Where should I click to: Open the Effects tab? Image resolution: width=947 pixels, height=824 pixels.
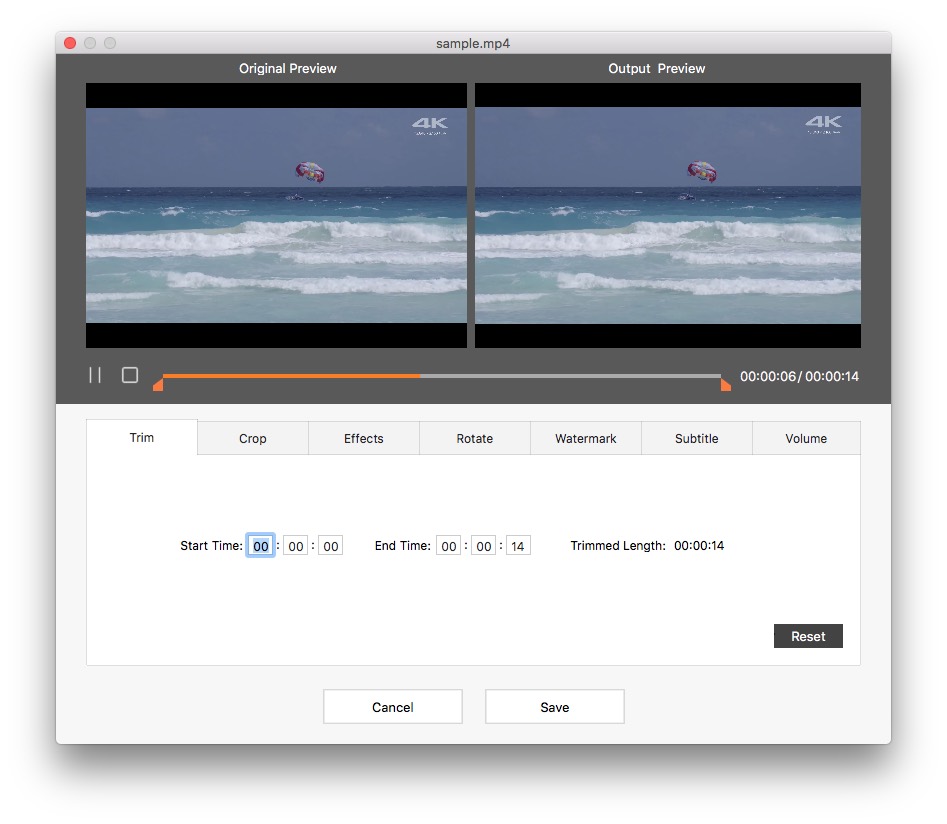pos(363,438)
